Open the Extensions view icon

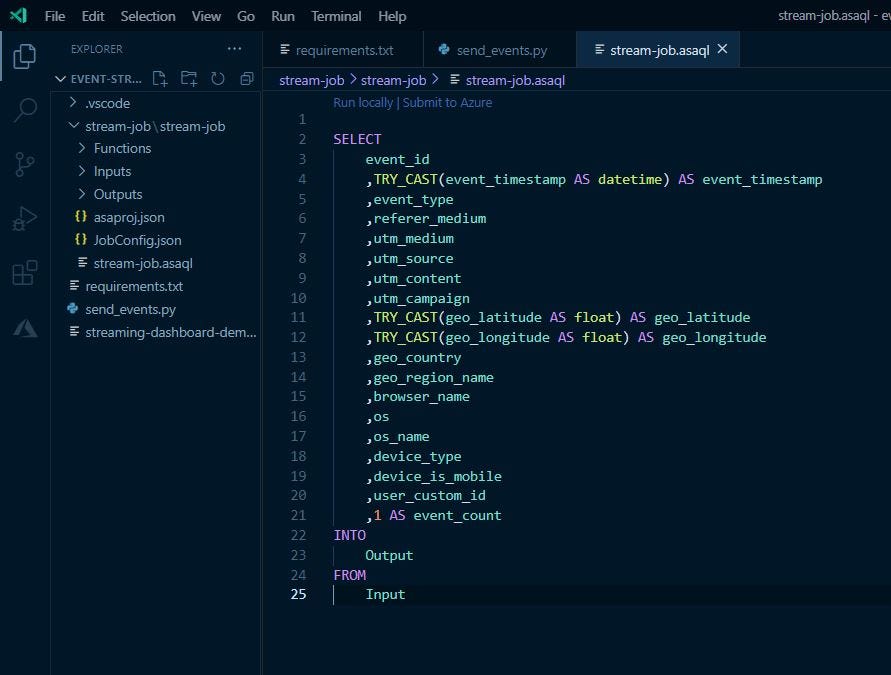[25, 272]
